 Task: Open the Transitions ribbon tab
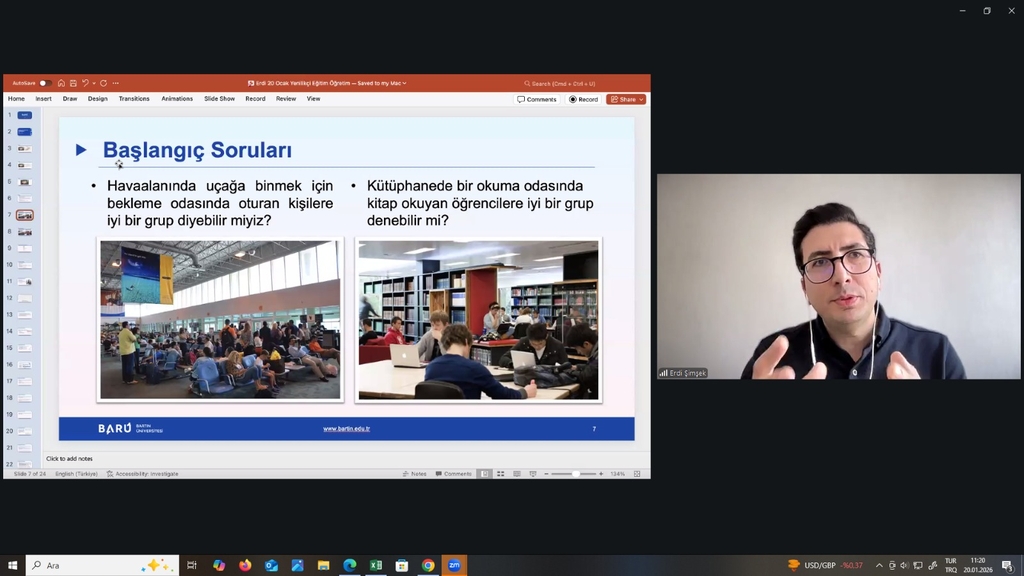(x=134, y=99)
